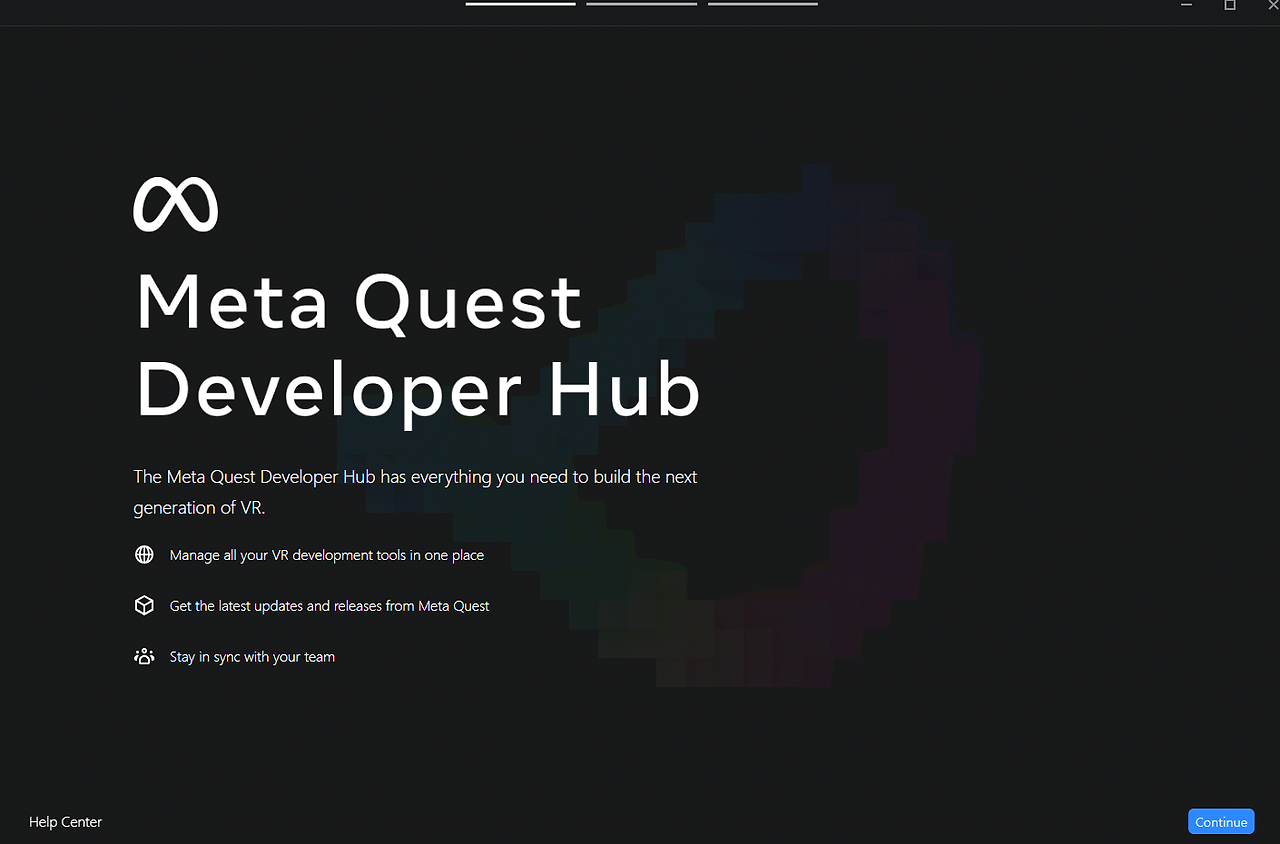Open the Help Center

point(64,821)
